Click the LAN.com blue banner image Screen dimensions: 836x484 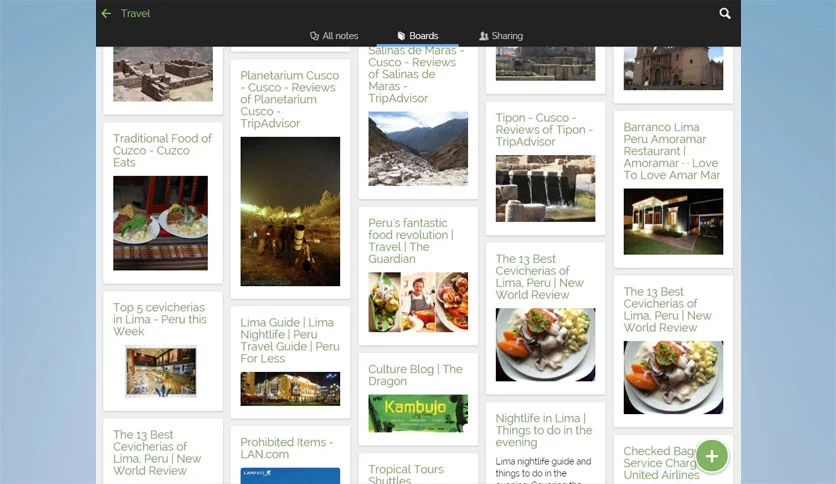(x=290, y=475)
